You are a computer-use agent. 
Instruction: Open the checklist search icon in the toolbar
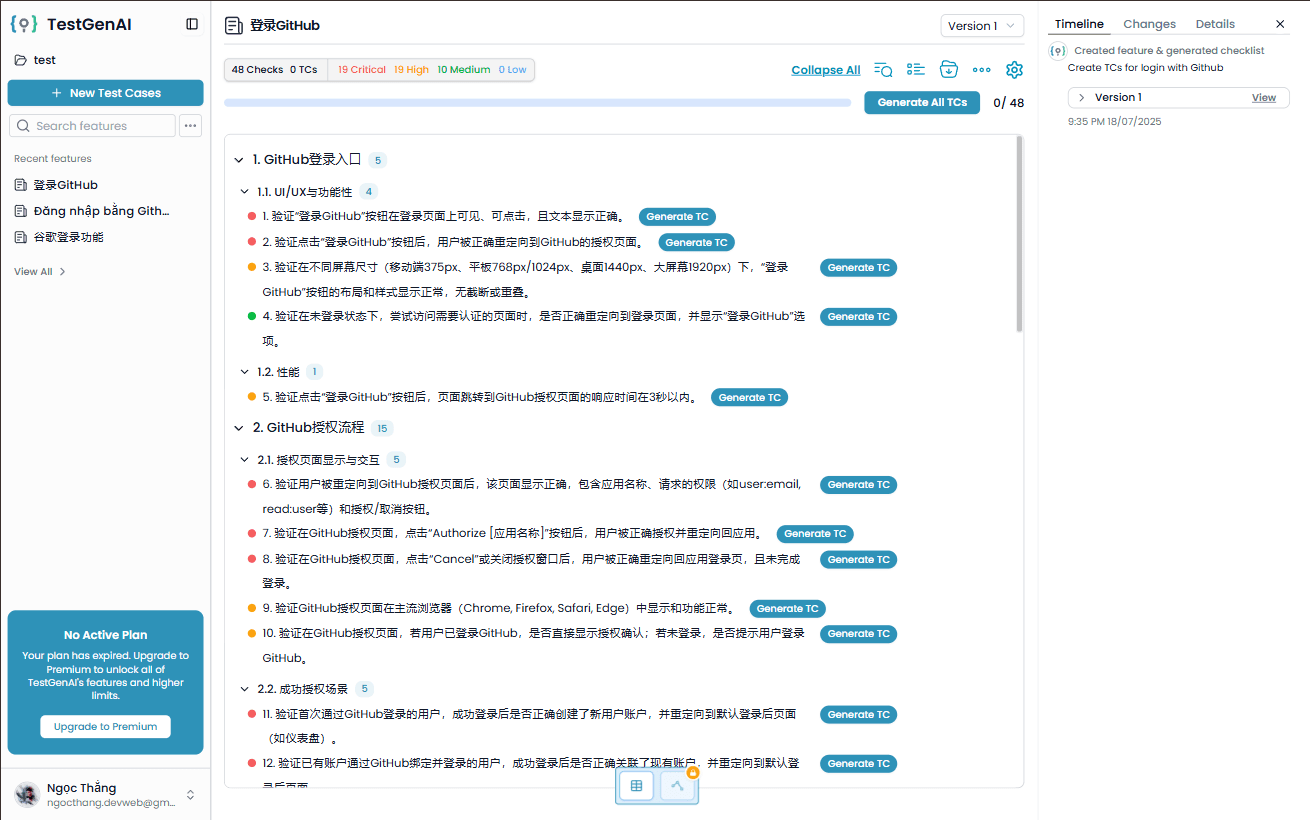(x=883, y=69)
